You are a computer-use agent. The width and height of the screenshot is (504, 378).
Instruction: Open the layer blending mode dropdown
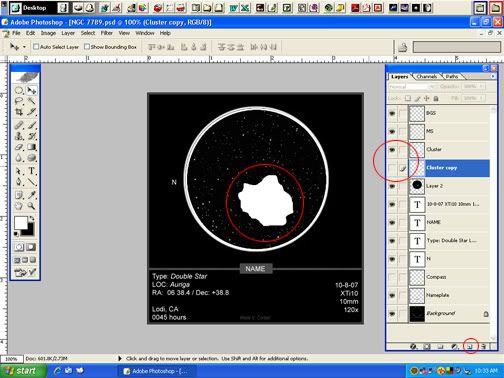[412, 86]
